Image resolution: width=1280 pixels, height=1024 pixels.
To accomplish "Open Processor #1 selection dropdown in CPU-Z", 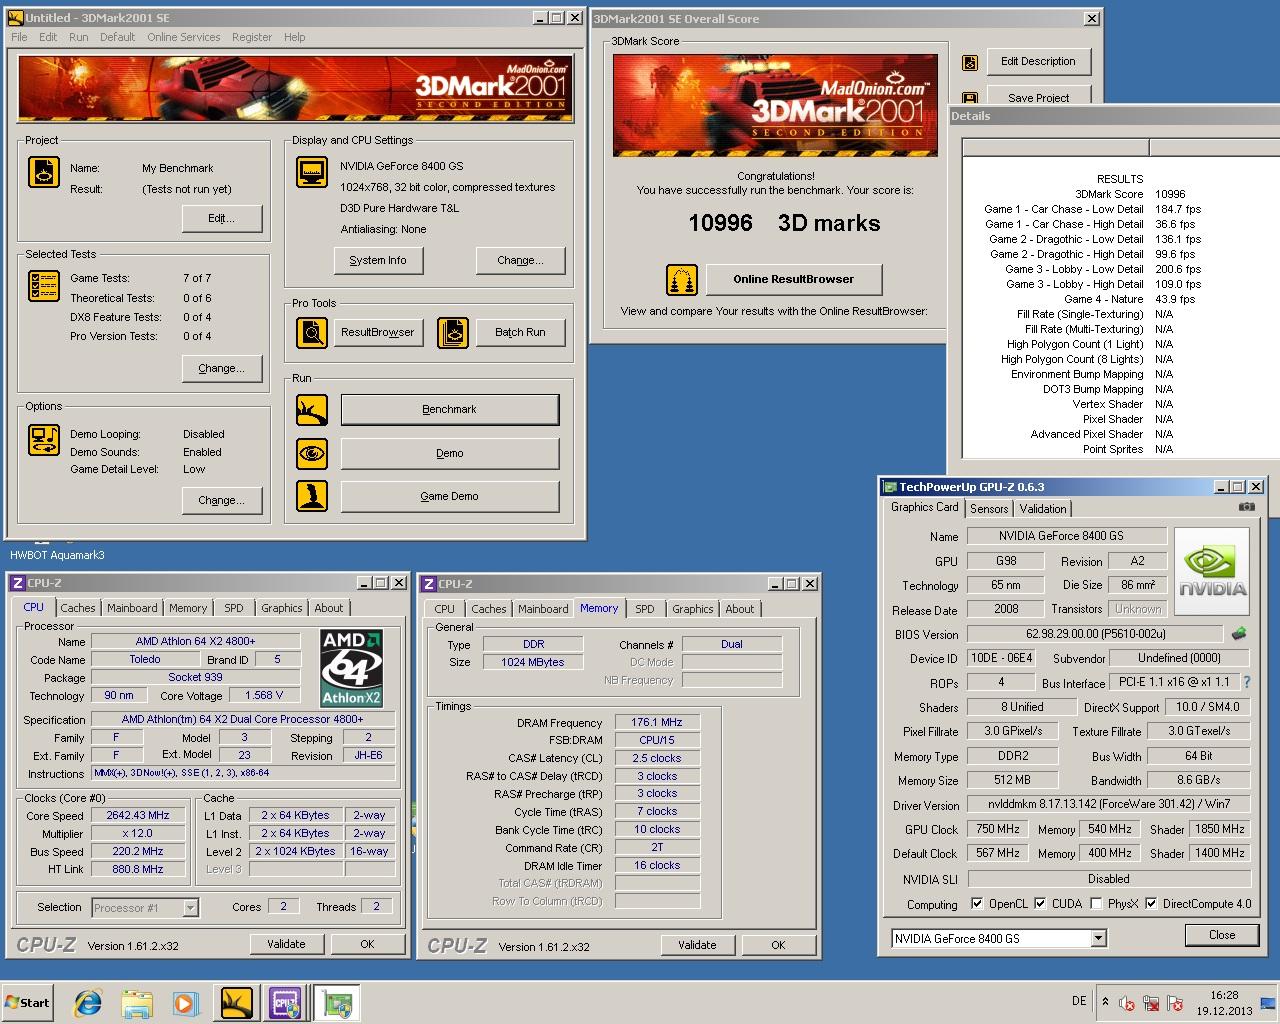I will pos(190,908).
